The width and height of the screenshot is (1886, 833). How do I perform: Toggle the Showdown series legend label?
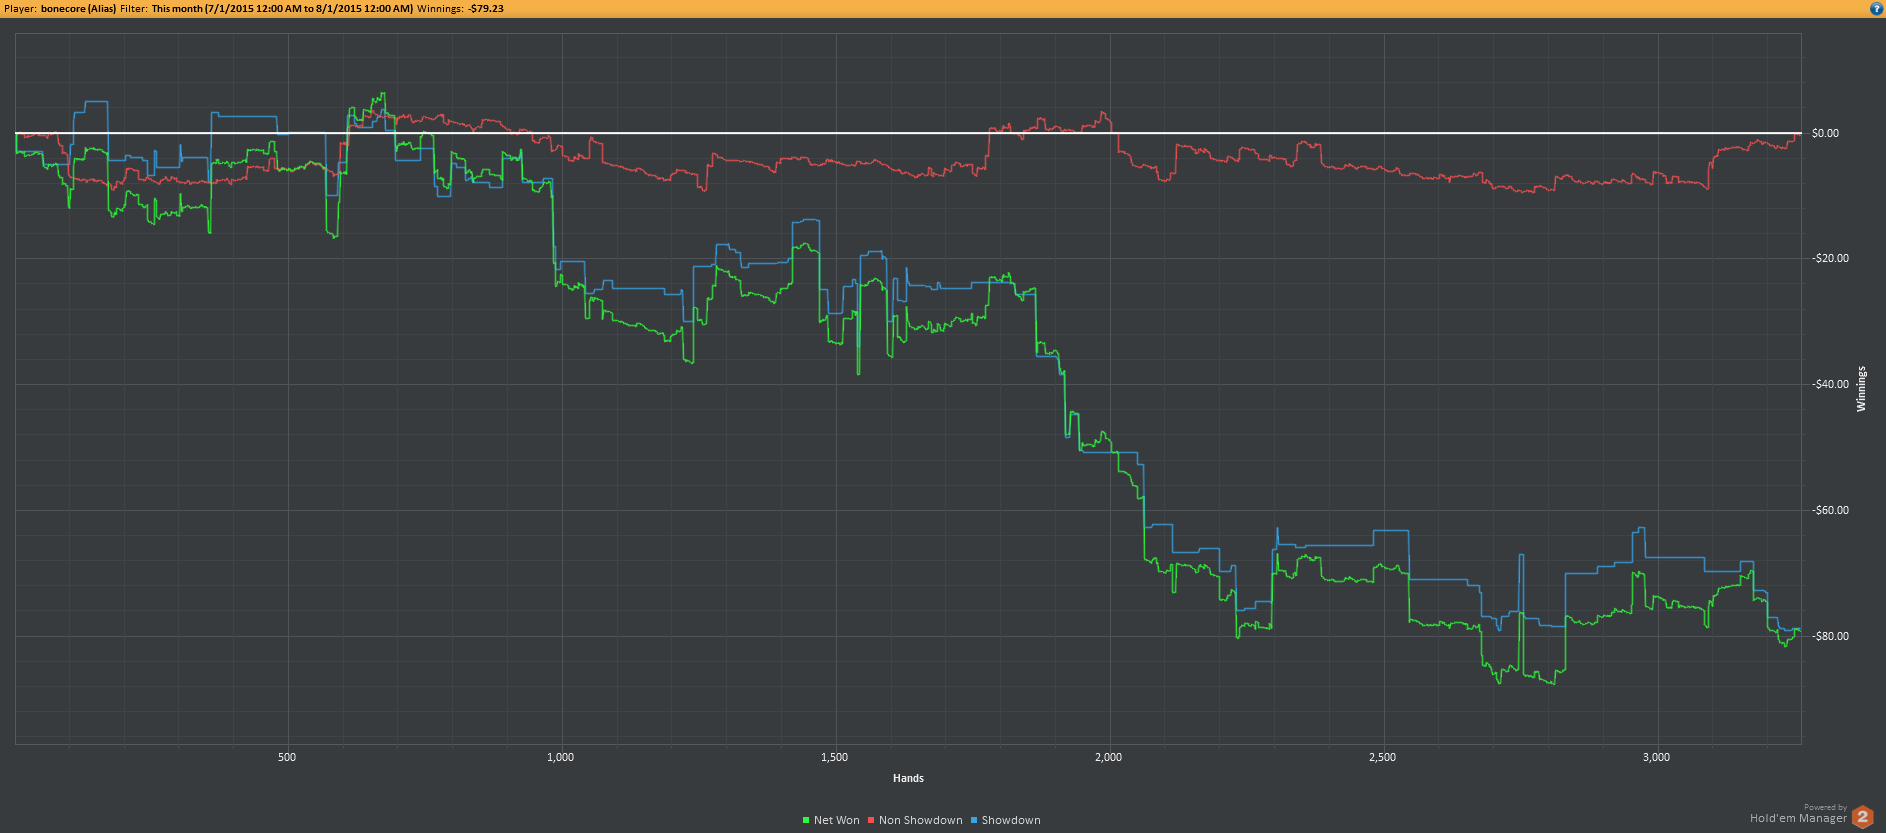(1011, 820)
